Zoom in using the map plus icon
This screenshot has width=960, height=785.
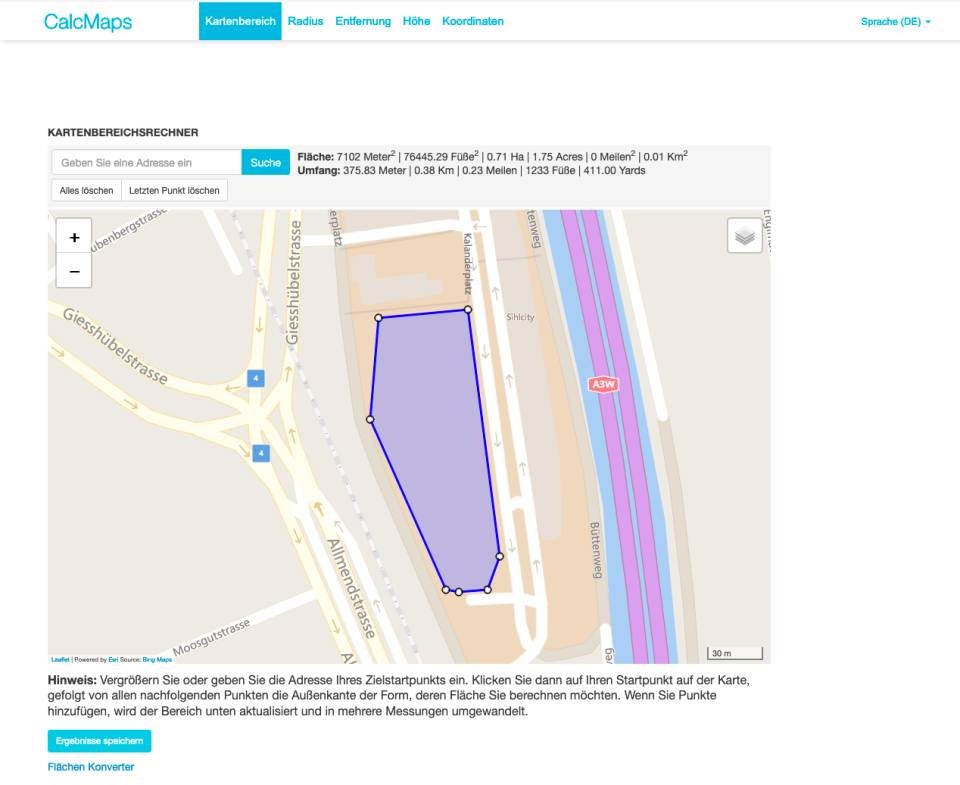73,238
